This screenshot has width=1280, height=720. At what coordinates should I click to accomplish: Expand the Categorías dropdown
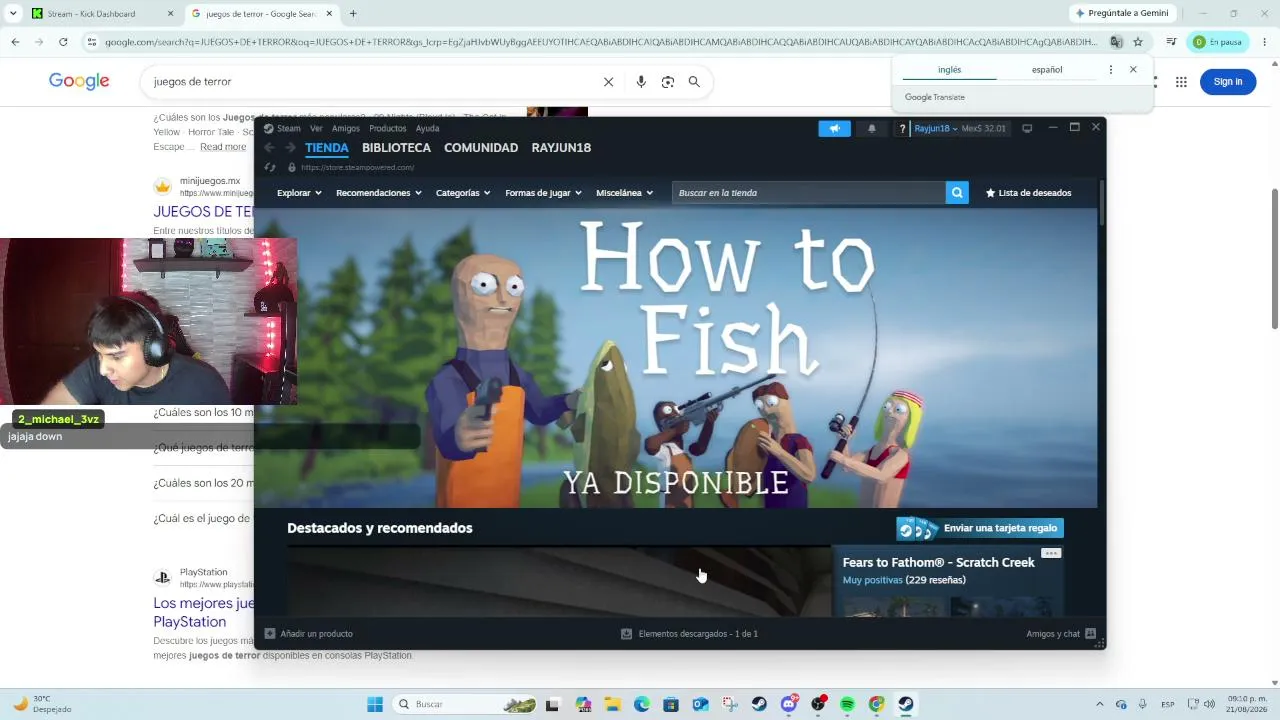click(464, 193)
